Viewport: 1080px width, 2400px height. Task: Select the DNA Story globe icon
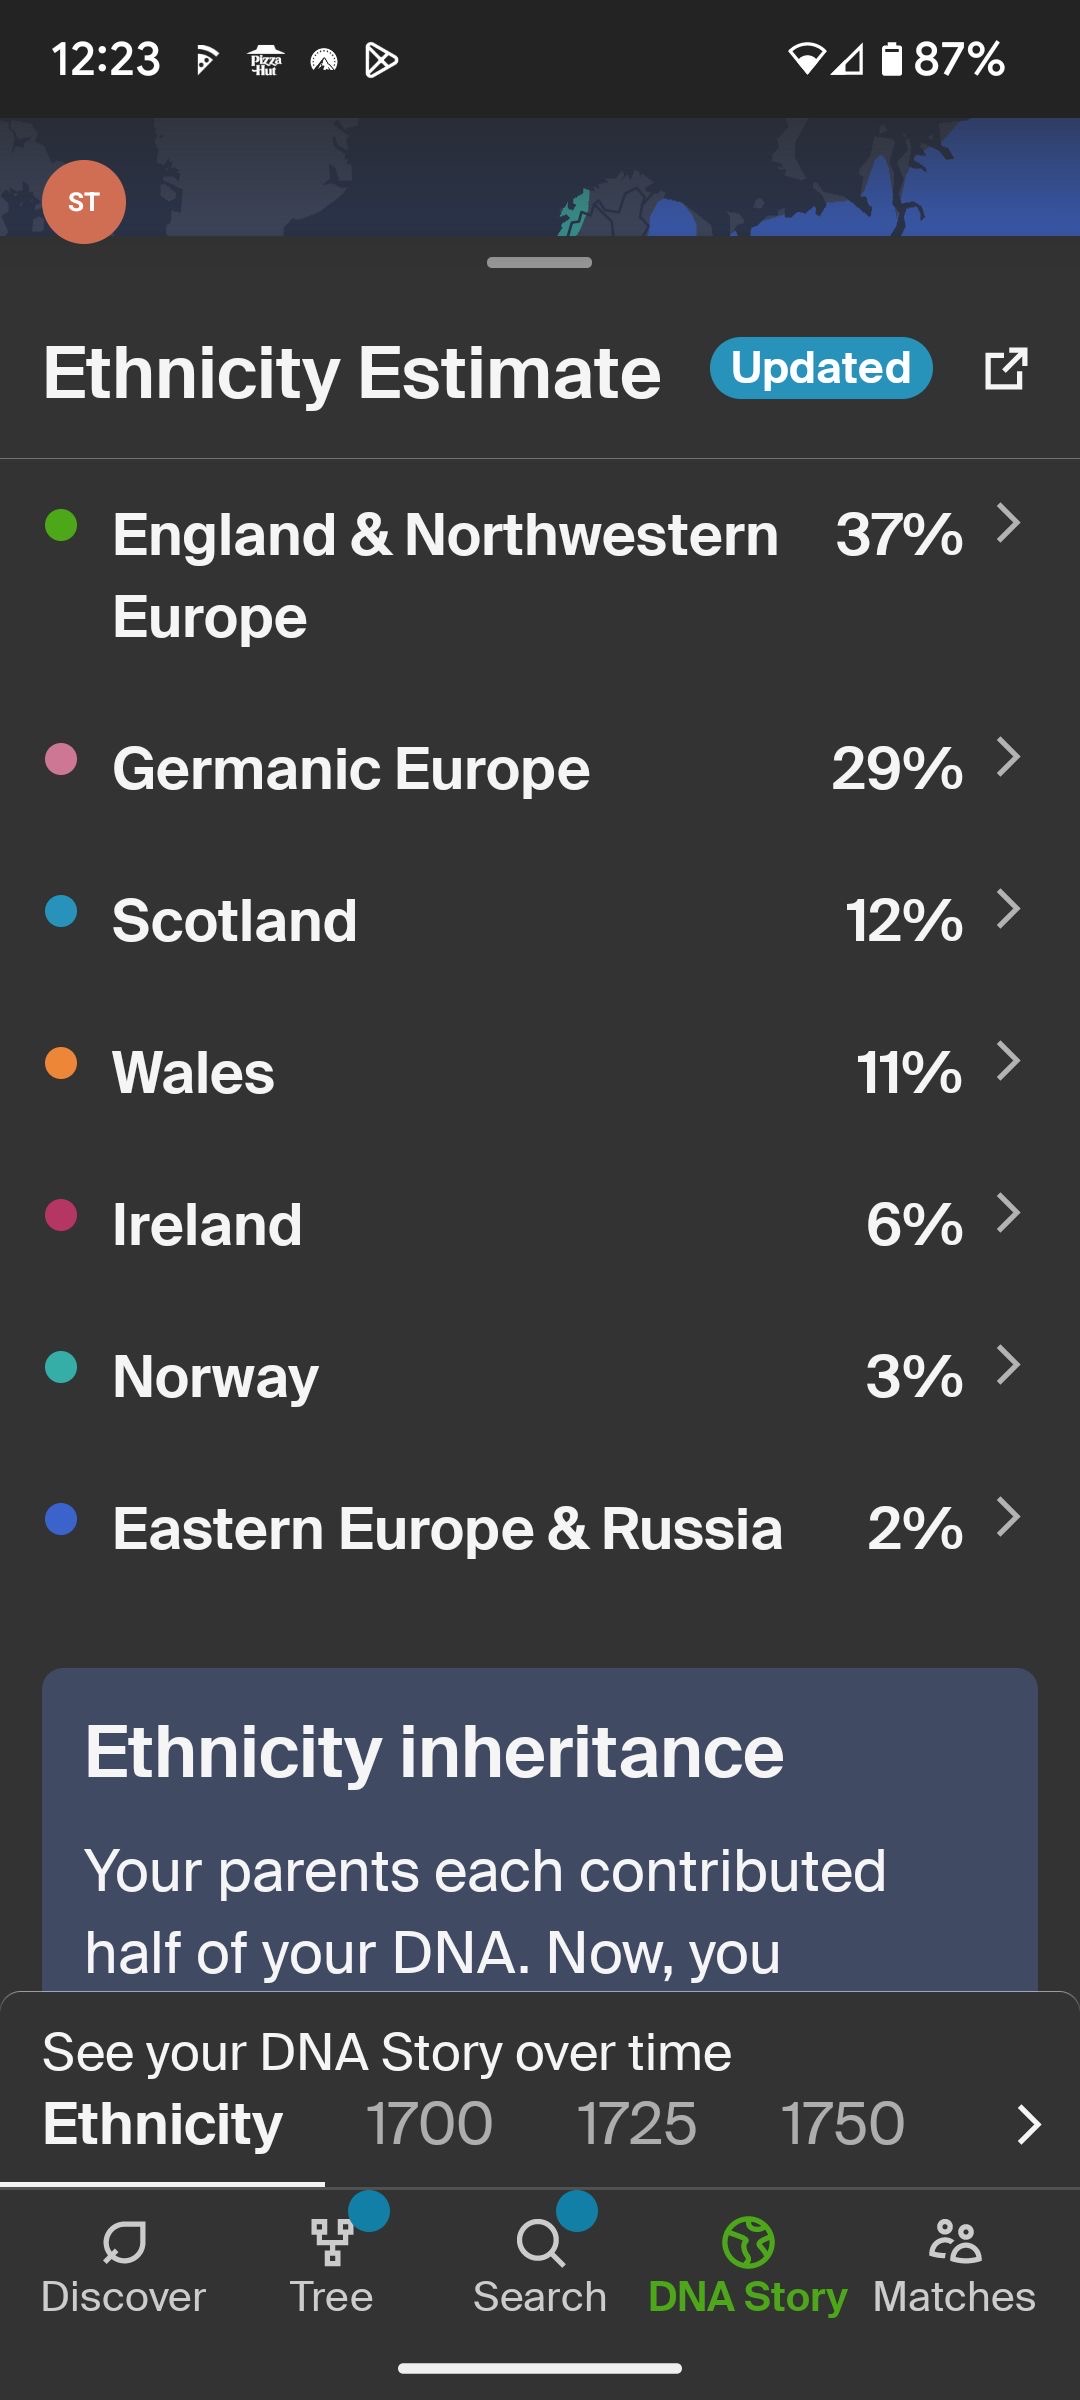(748, 2242)
